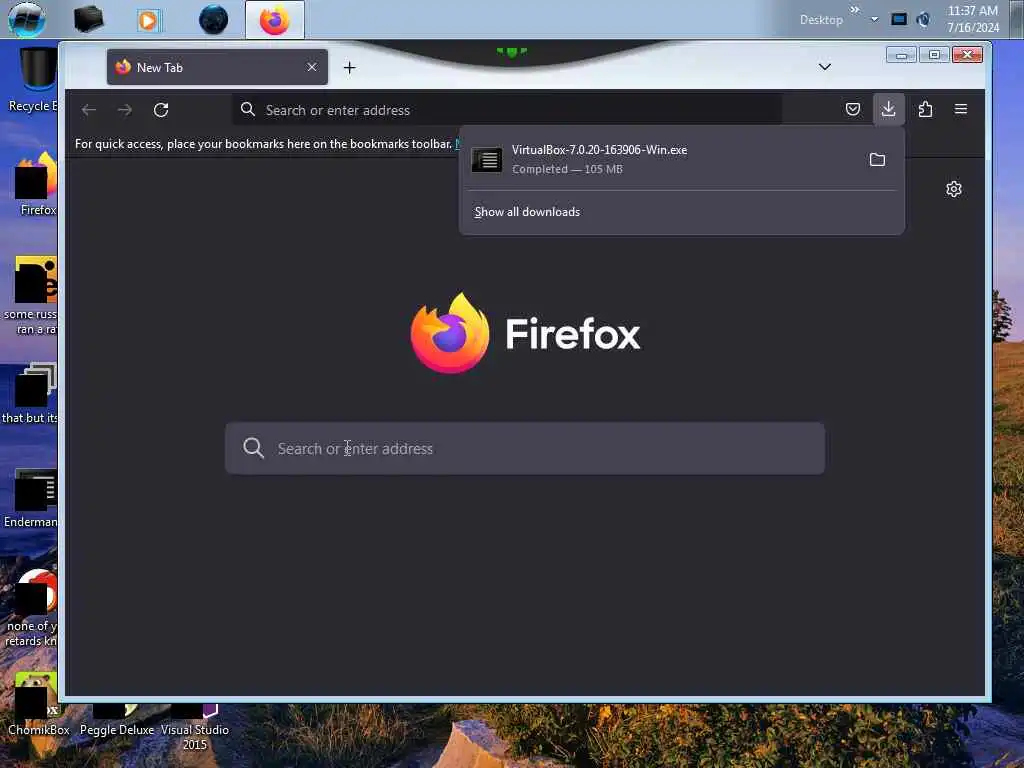
Task: Select the New Tab tab
Action: (x=217, y=67)
